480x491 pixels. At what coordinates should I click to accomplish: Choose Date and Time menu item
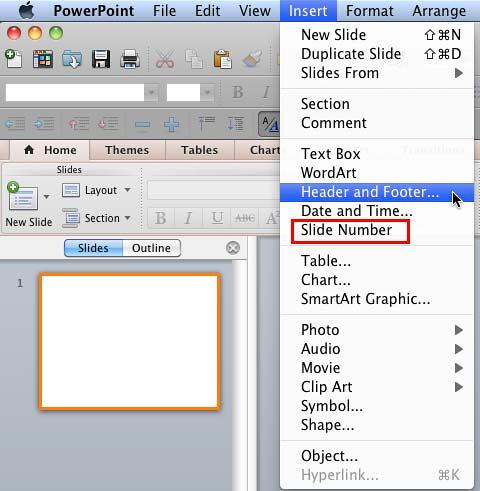pyautogui.click(x=377, y=211)
